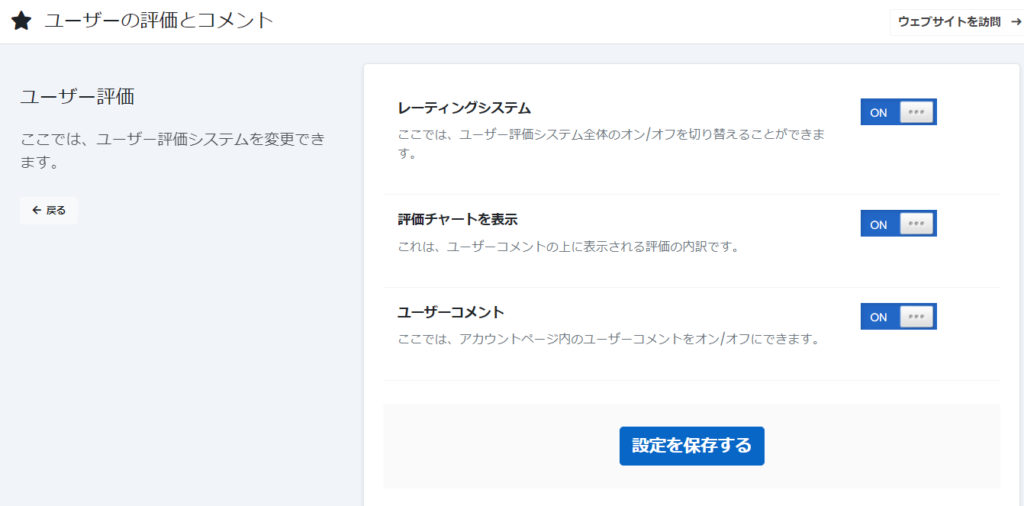Save settings with 設定を保存する button

click(x=691, y=446)
